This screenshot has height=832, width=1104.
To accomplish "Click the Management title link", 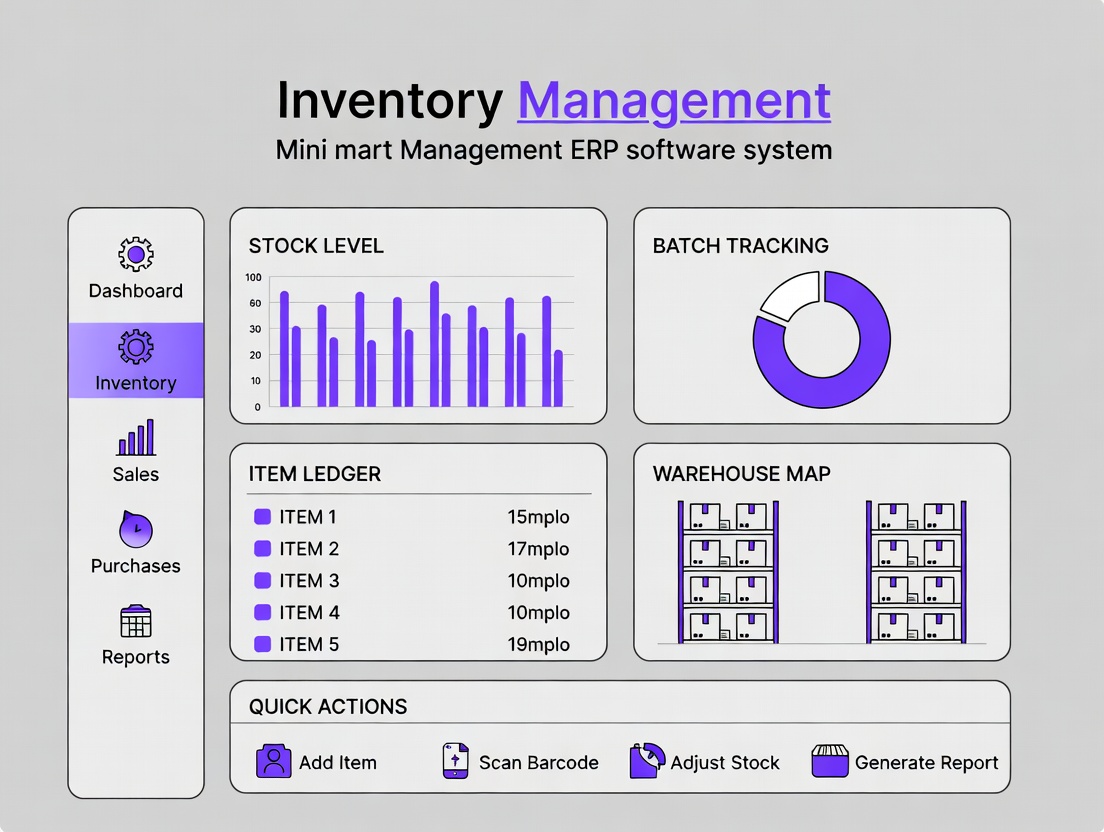I will click(x=673, y=100).
